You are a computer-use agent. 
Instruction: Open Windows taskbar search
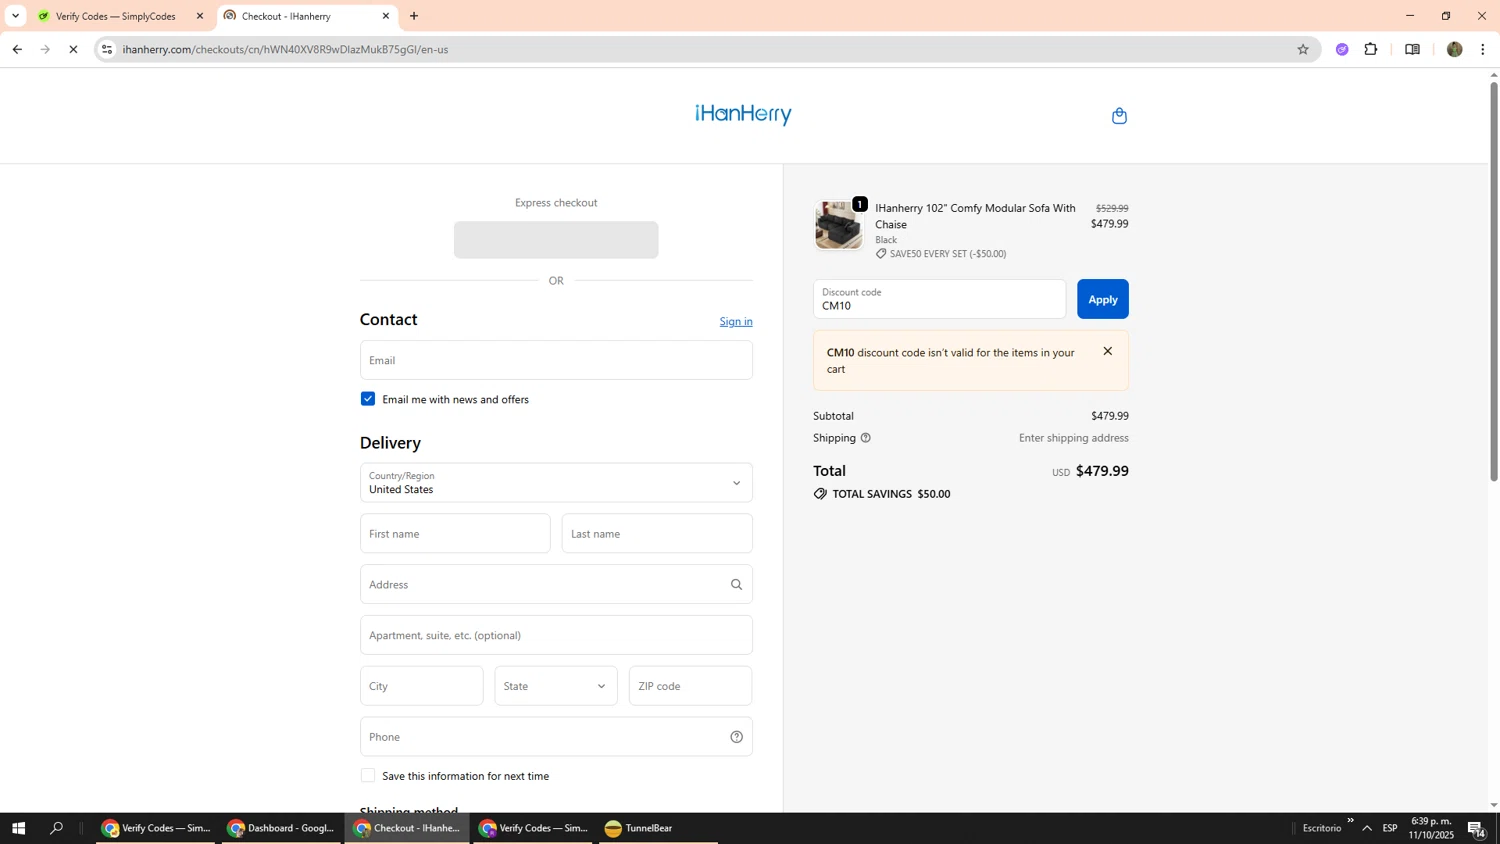click(57, 828)
